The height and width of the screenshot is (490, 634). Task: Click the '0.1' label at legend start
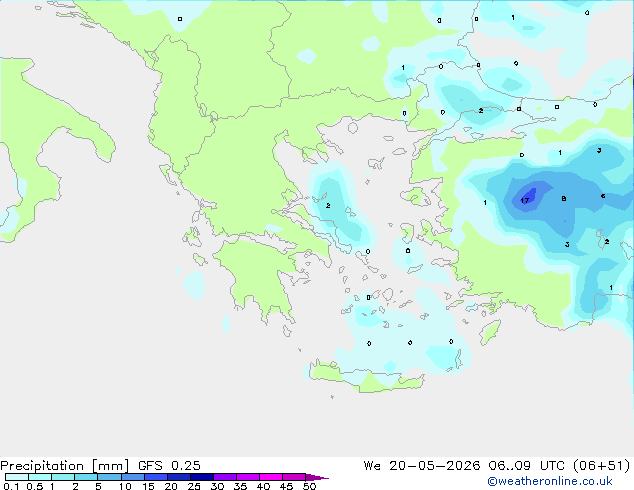pyautogui.click(x=11, y=486)
